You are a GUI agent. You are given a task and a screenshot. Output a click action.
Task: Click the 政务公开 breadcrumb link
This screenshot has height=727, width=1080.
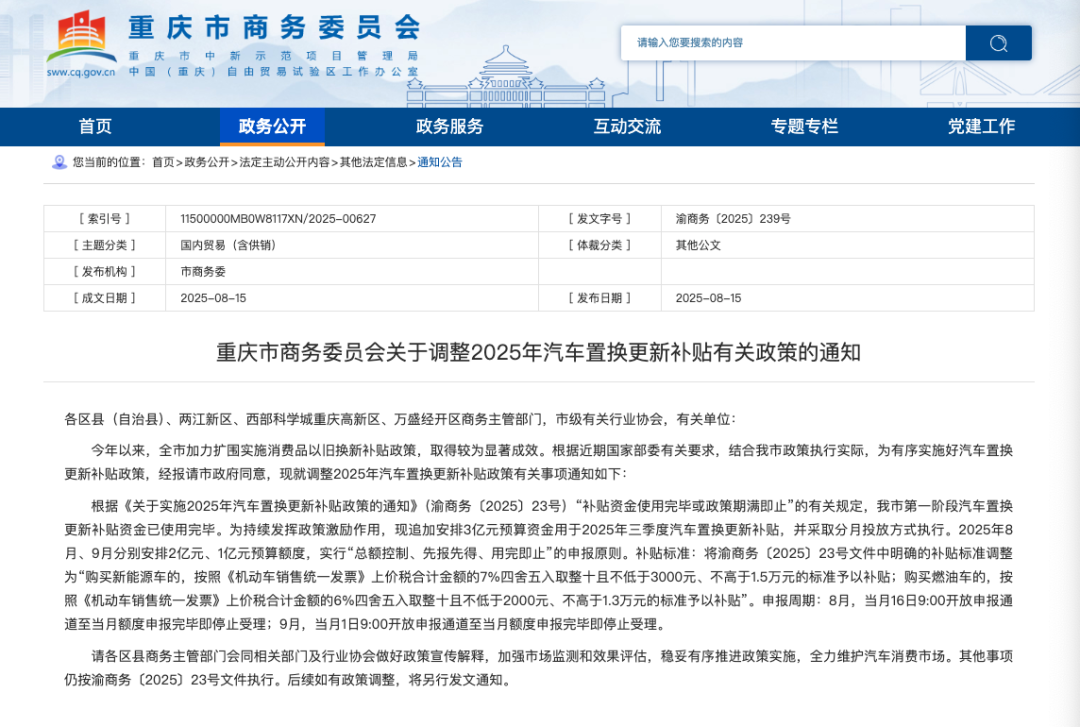click(x=207, y=163)
